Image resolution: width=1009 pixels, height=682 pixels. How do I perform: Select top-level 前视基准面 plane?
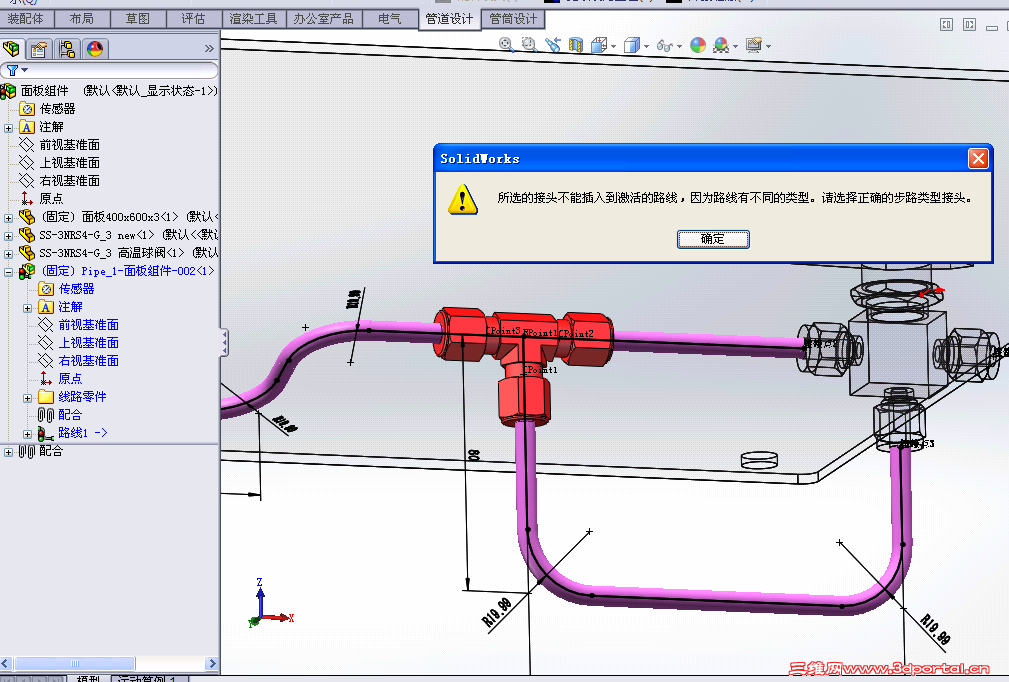click(x=69, y=145)
